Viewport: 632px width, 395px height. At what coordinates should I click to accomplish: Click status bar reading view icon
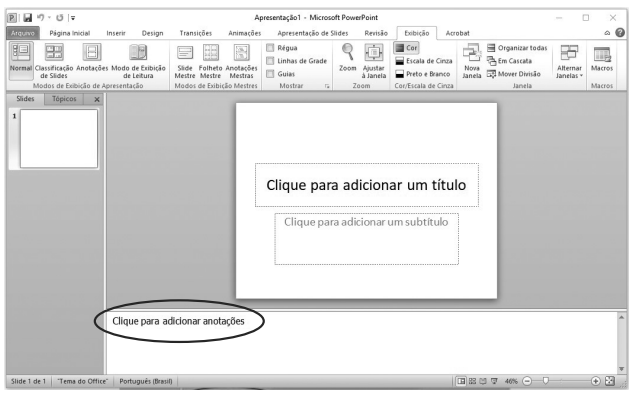483,381
